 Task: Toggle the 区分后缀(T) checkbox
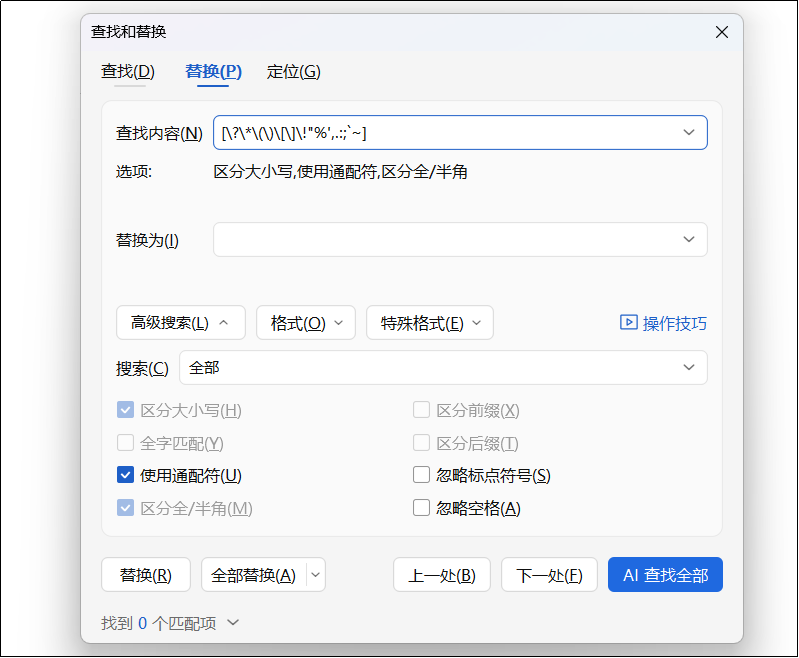point(421,442)
